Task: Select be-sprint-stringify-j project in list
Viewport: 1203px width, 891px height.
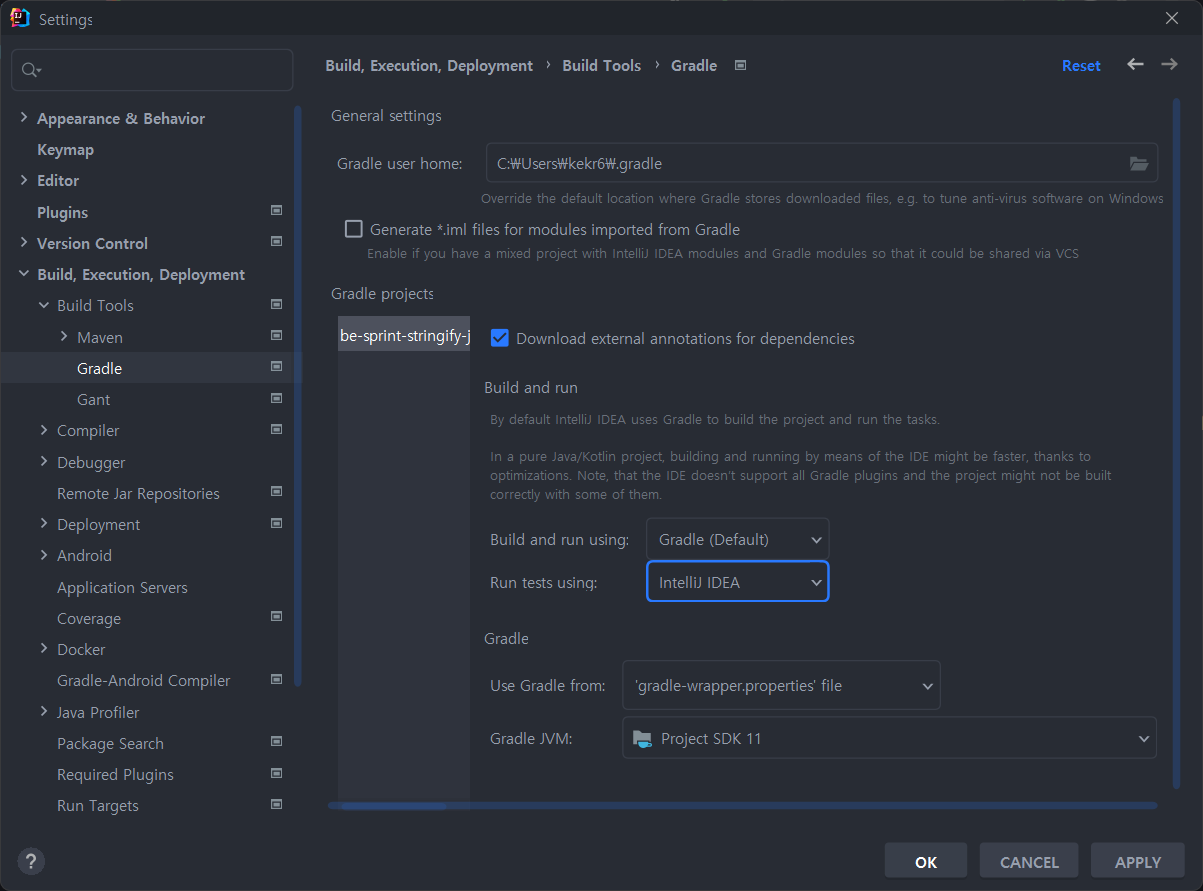Action: tap(404, 336)
